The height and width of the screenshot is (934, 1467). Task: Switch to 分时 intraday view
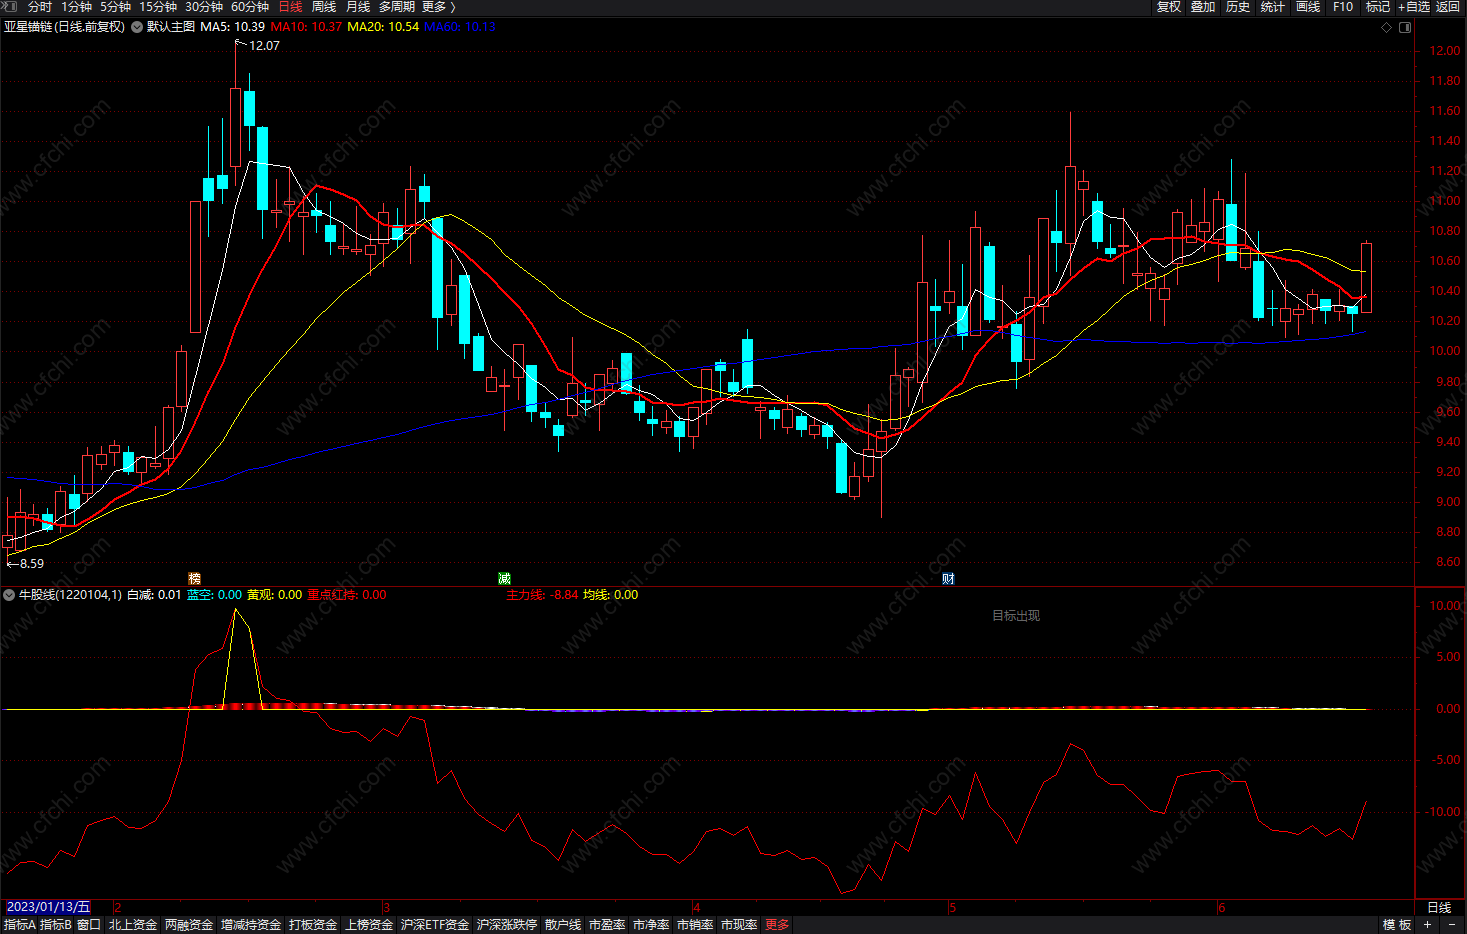[x=40, y=7]
